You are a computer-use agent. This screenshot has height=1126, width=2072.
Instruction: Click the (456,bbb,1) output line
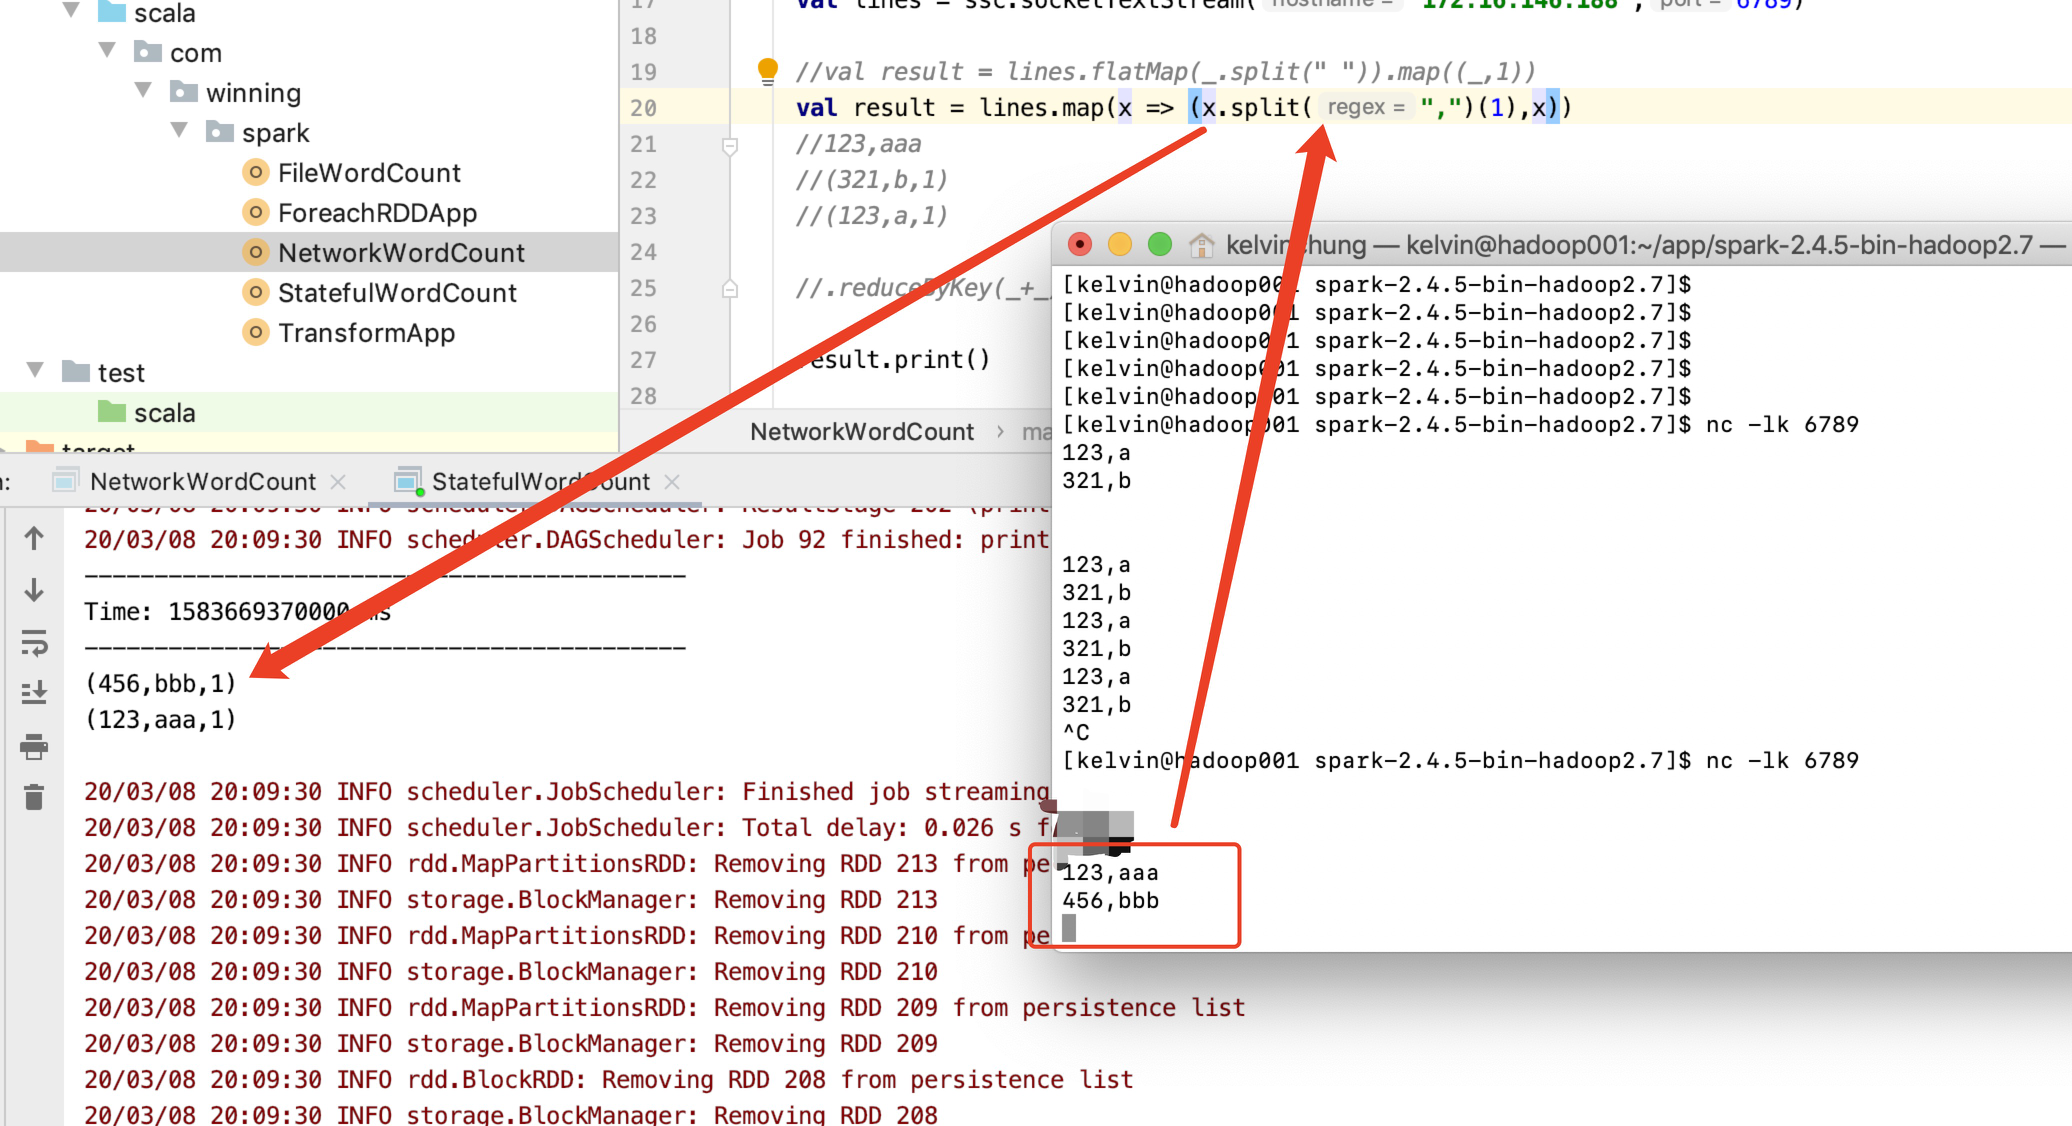click(x=160, y=684)
